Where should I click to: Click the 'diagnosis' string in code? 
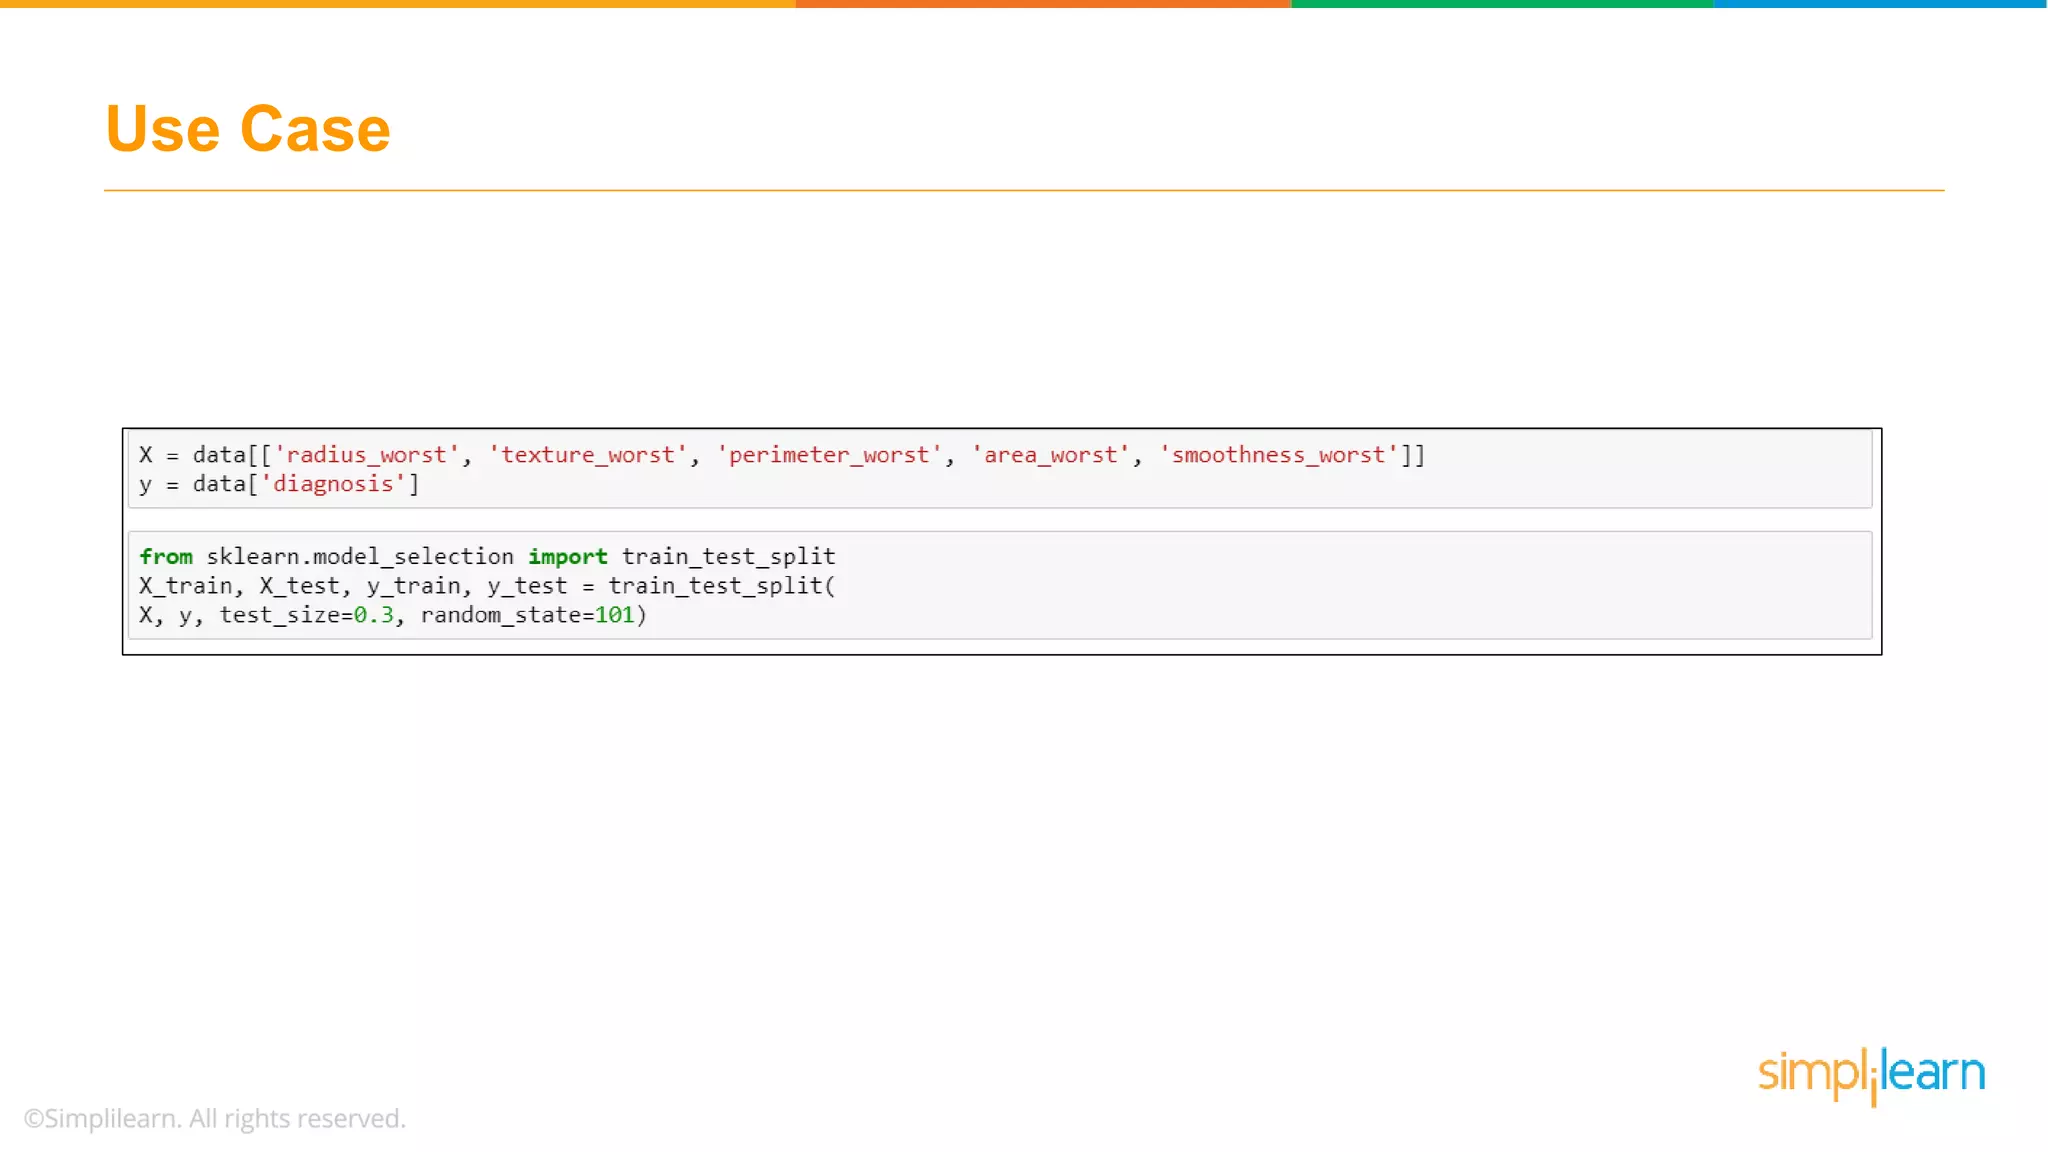(x=333, y=484)
